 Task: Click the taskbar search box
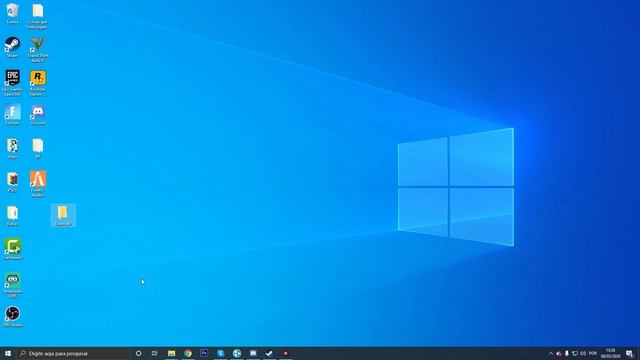pyautogui.click(x=73, y=353)
